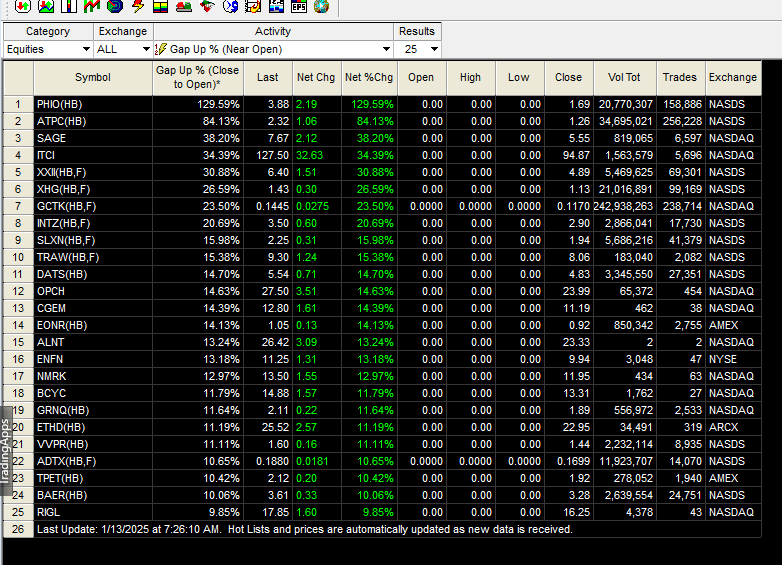Click the Category filter header label
The height and width of the screenshot is (565, 782).
48,31
